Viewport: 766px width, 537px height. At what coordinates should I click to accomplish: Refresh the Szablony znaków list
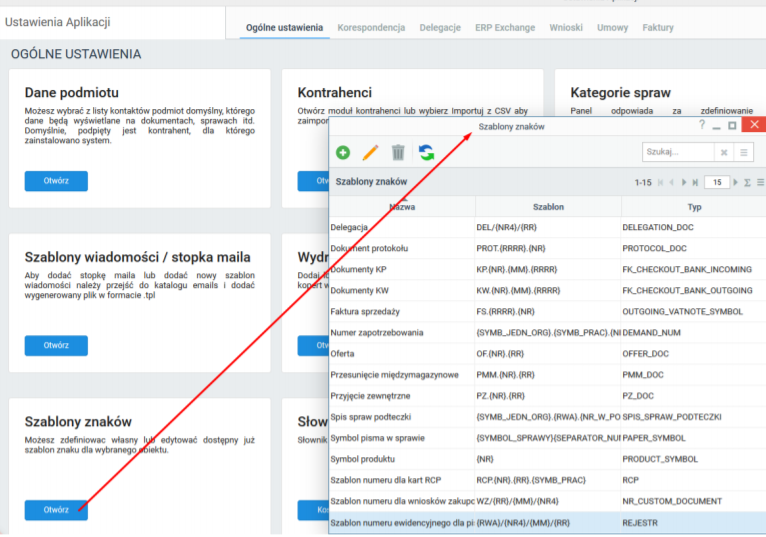[426, 152]
